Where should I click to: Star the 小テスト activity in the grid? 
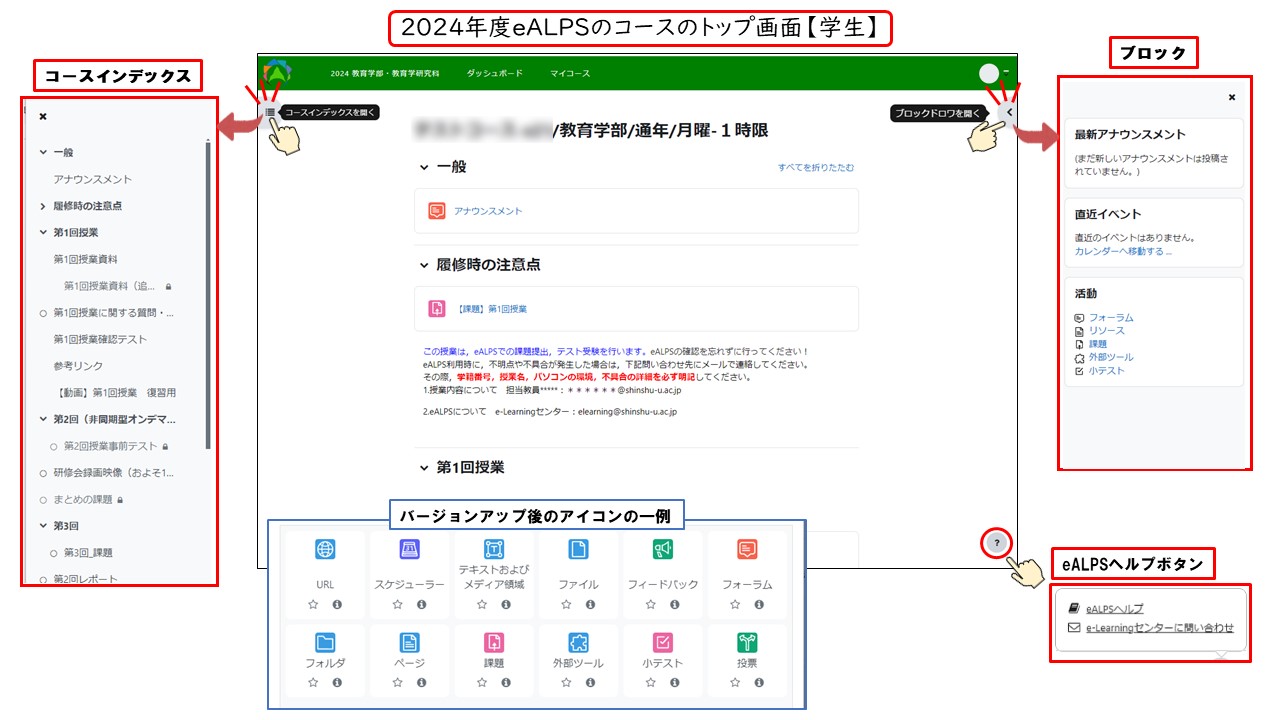[x=651, y=682]
